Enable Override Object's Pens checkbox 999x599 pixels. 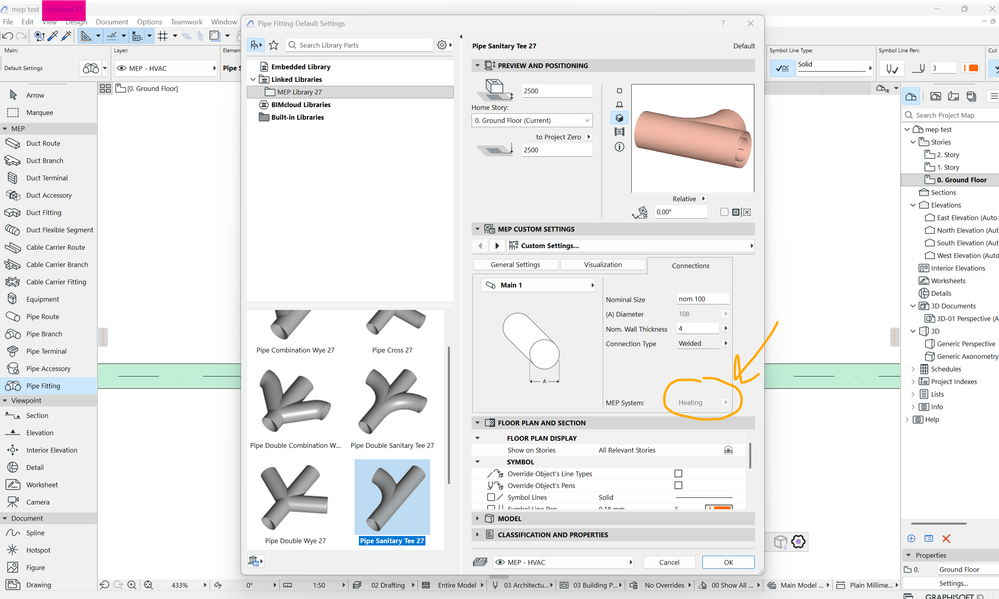(x=678, y=486)
